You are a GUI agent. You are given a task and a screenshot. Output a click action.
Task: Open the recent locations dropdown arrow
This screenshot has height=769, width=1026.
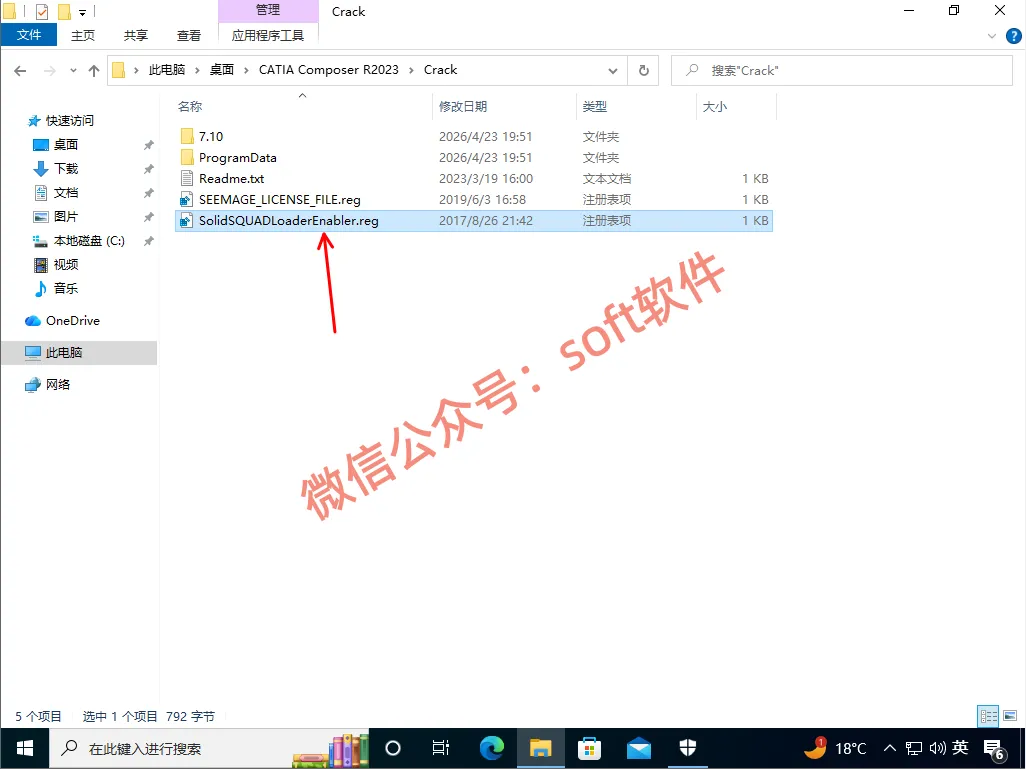[73, 71]
